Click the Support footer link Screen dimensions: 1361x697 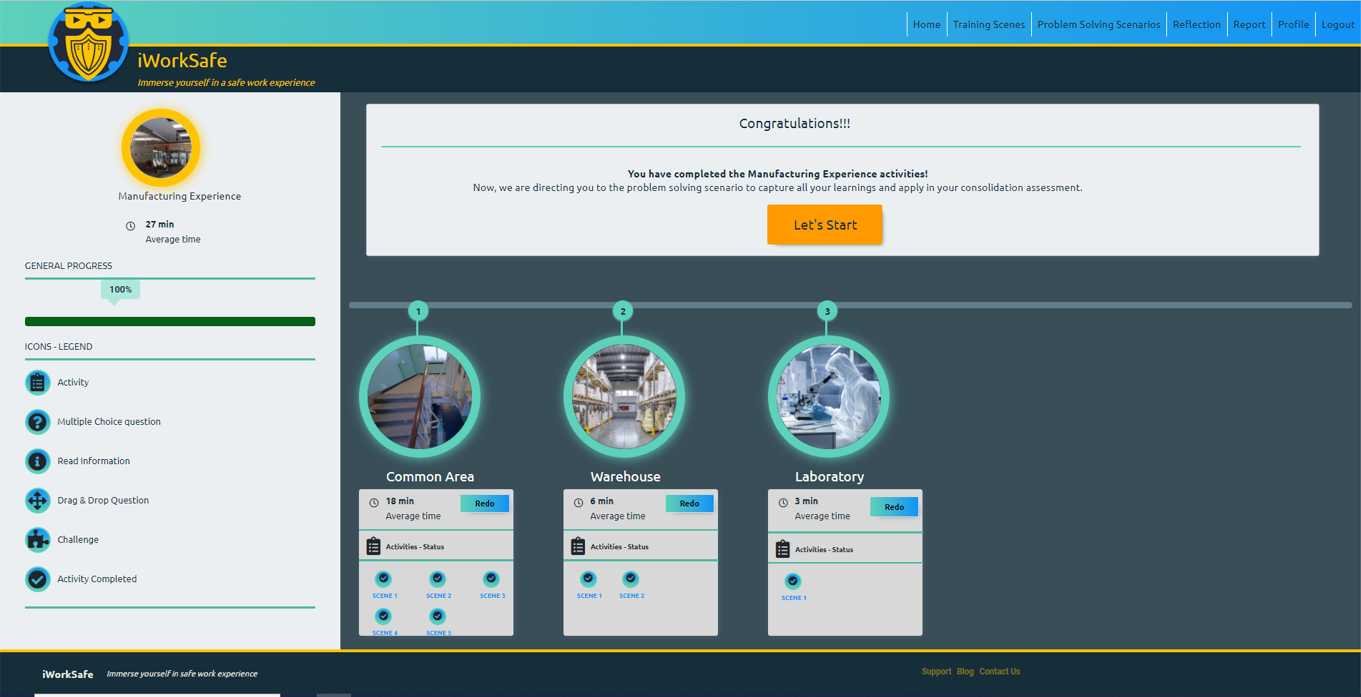tap(936, 672)
